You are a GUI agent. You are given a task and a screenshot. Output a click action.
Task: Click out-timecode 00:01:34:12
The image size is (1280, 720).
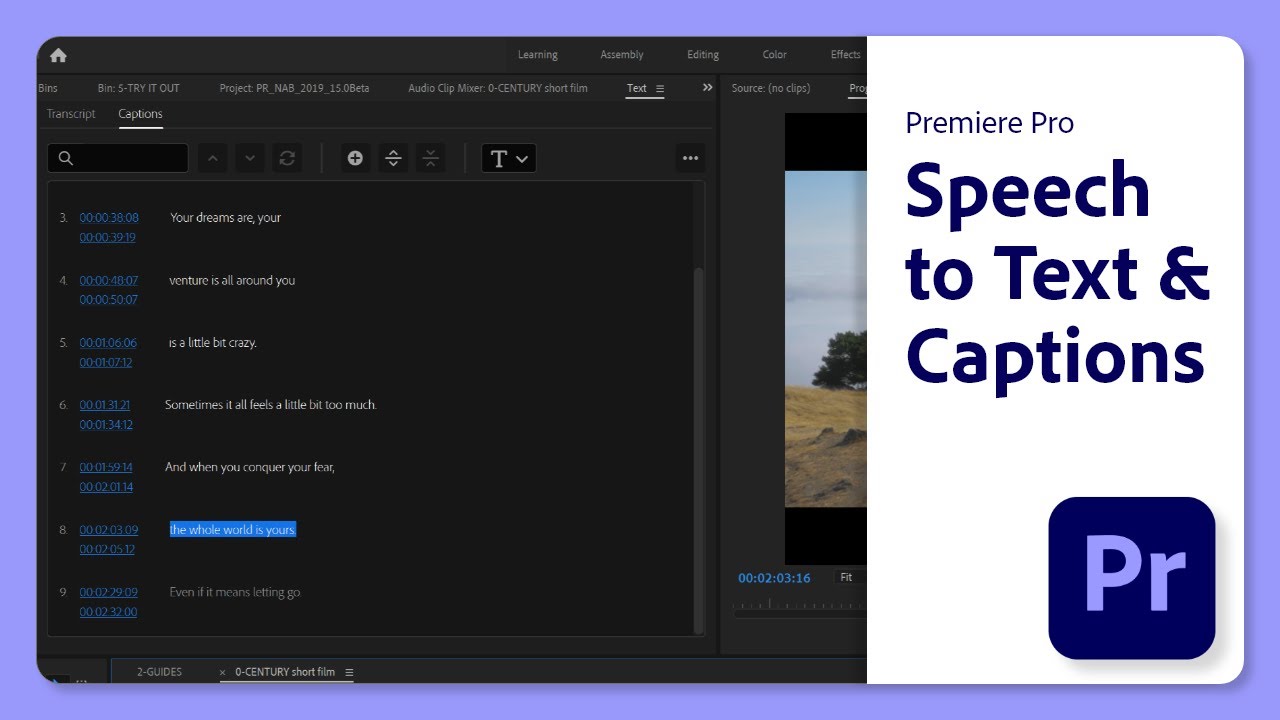106,425
